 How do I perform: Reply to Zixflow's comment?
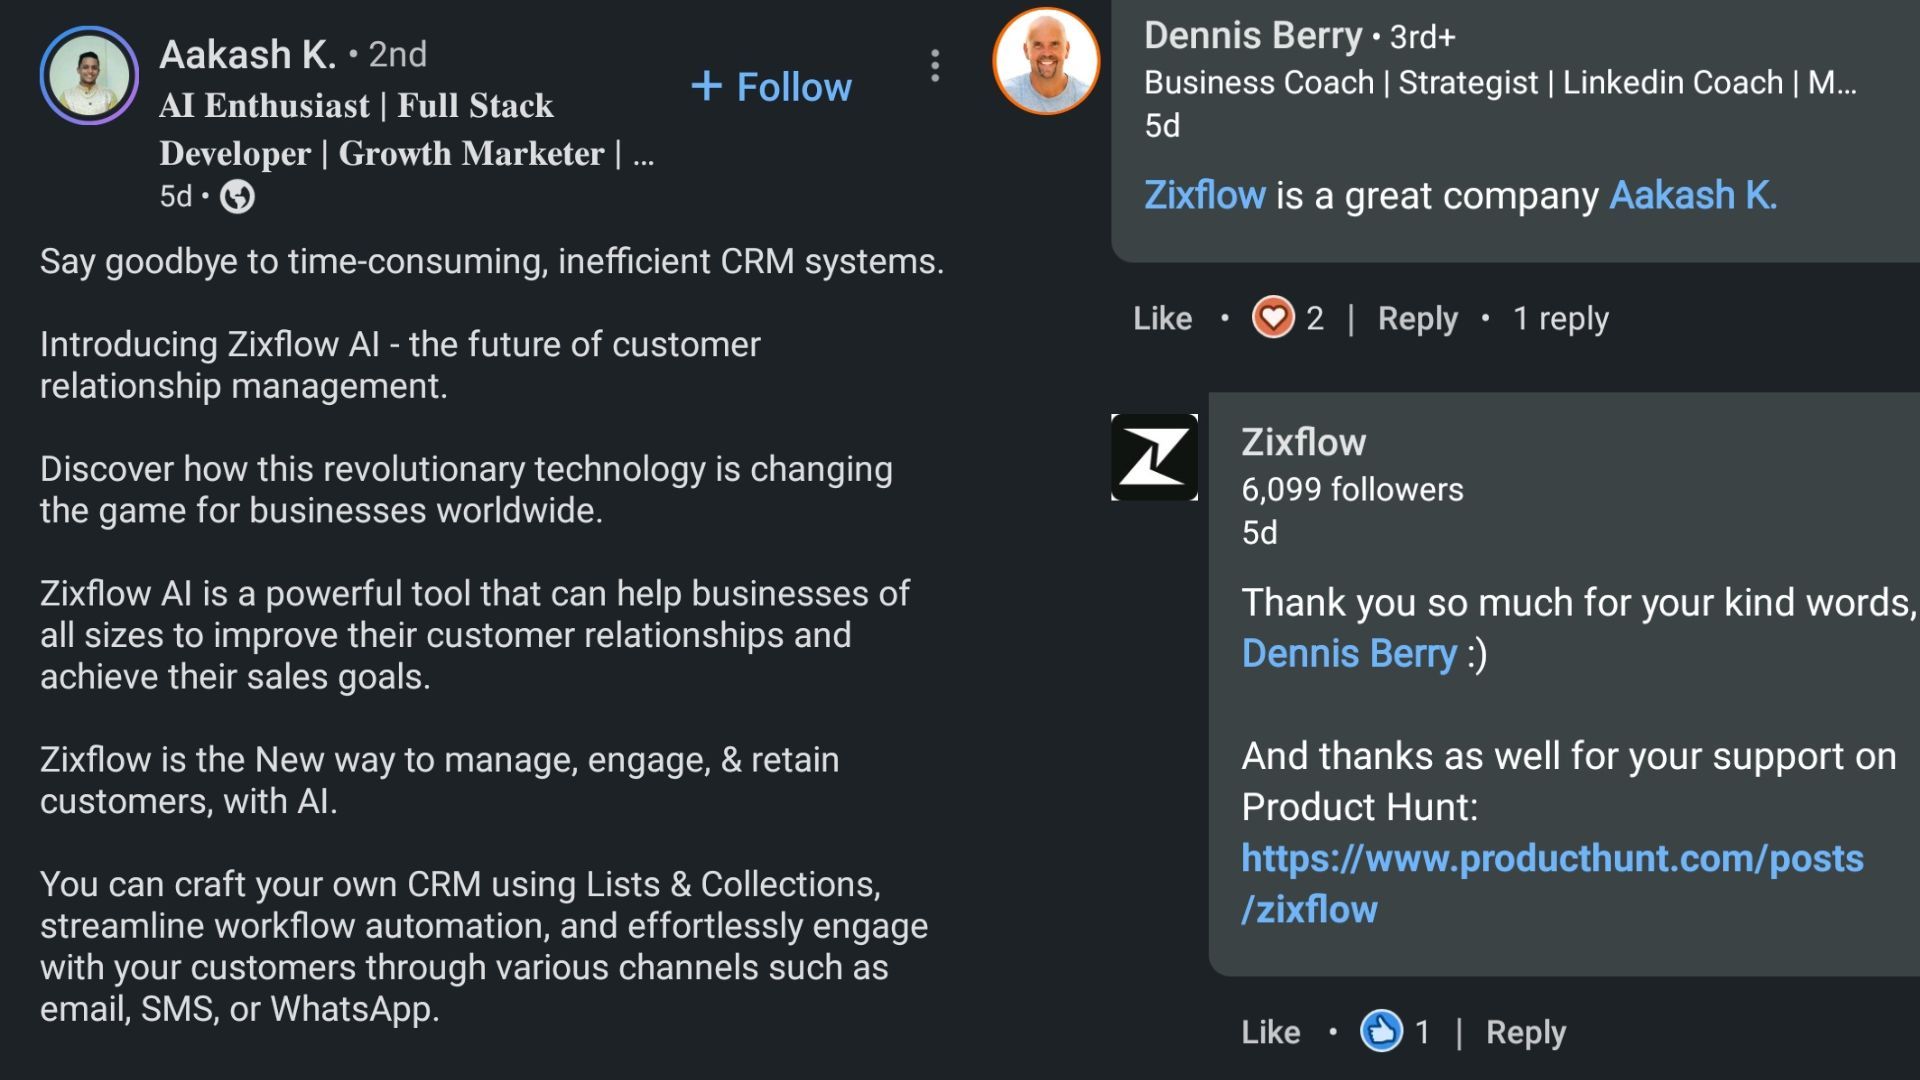[1524, 1032]
